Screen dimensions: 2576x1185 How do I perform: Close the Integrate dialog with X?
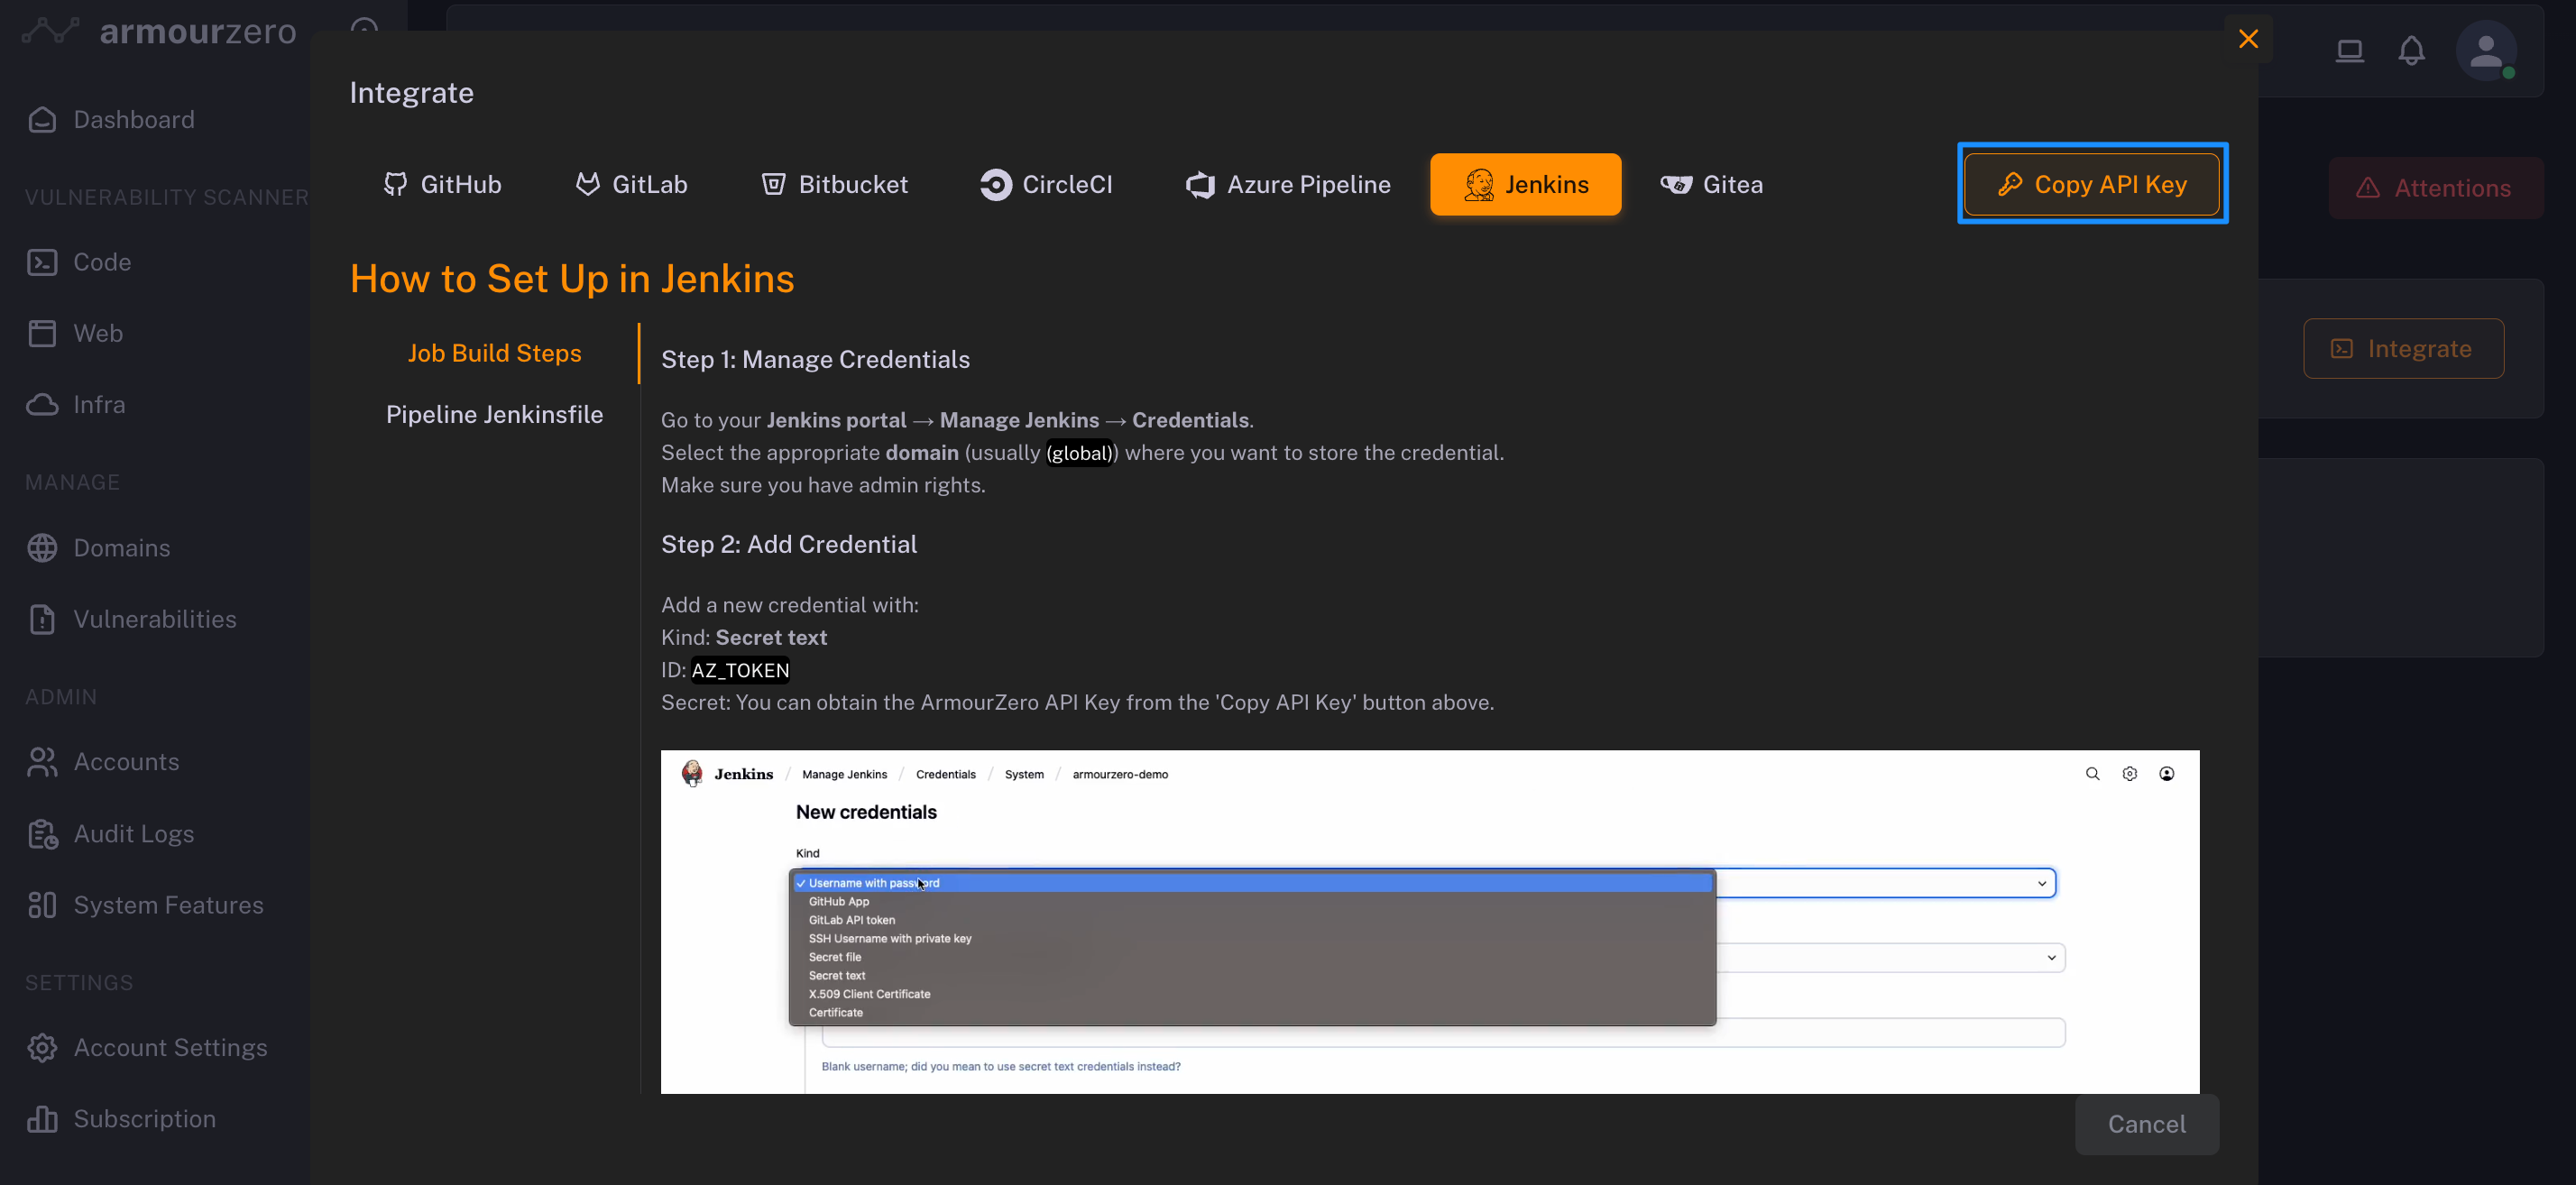coord(2248,39)
